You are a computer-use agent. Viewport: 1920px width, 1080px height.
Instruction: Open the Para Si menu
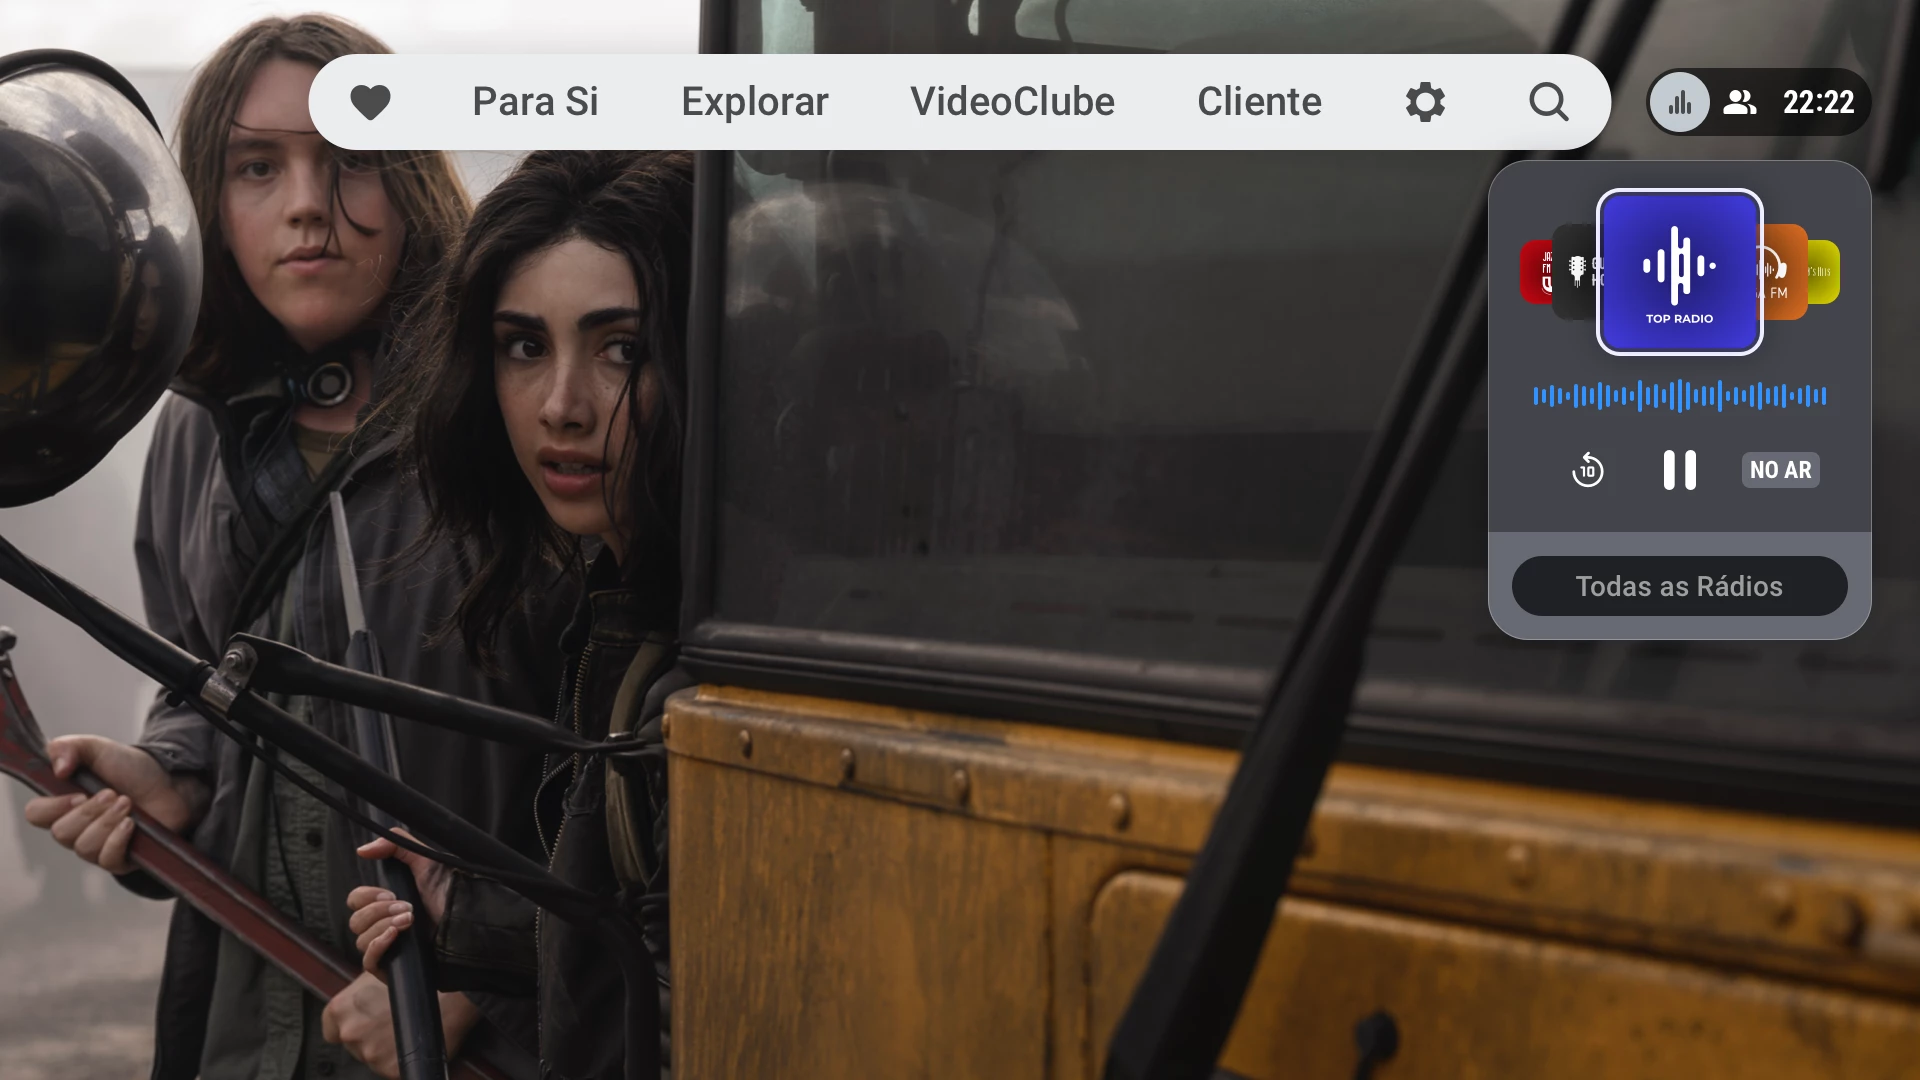point(535,102)
